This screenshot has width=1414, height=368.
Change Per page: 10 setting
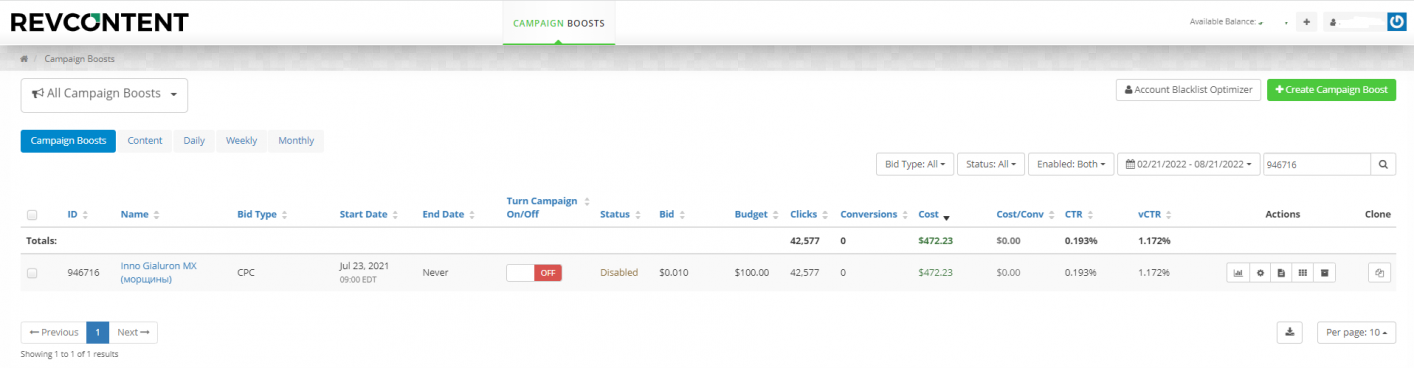pos(1357,332)
